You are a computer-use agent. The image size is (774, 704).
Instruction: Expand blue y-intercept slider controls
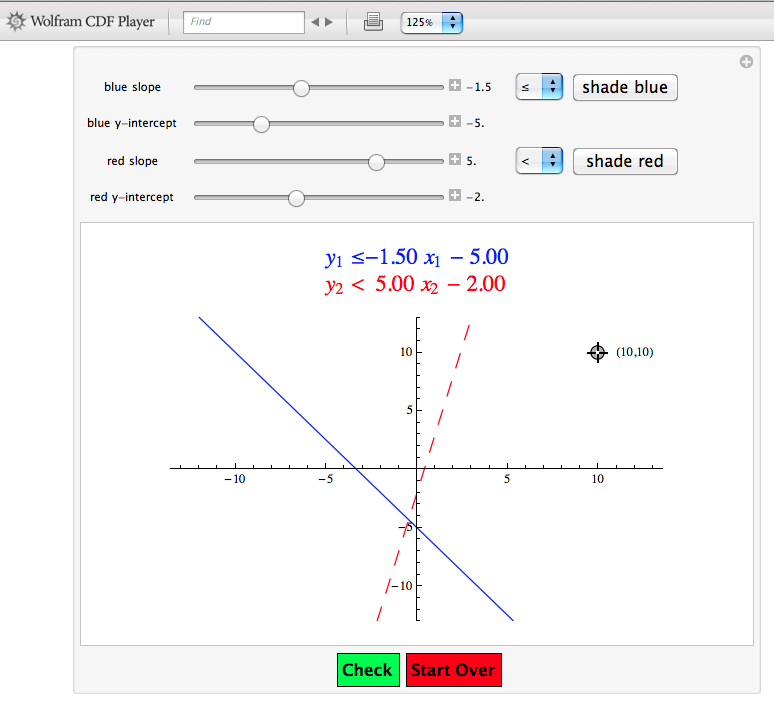pyautogui.click(x=455, y=121)
